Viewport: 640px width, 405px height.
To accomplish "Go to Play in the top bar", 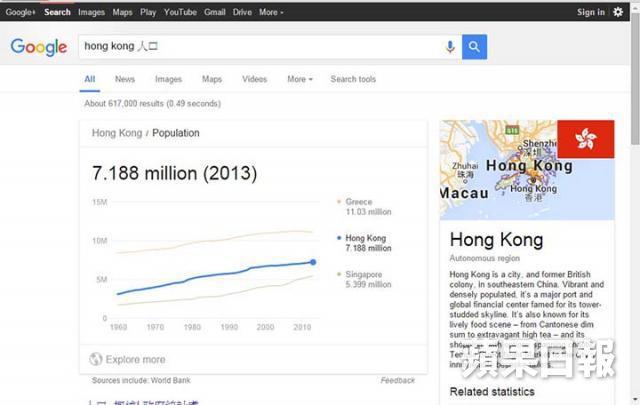I will click(x=148, y=12).
